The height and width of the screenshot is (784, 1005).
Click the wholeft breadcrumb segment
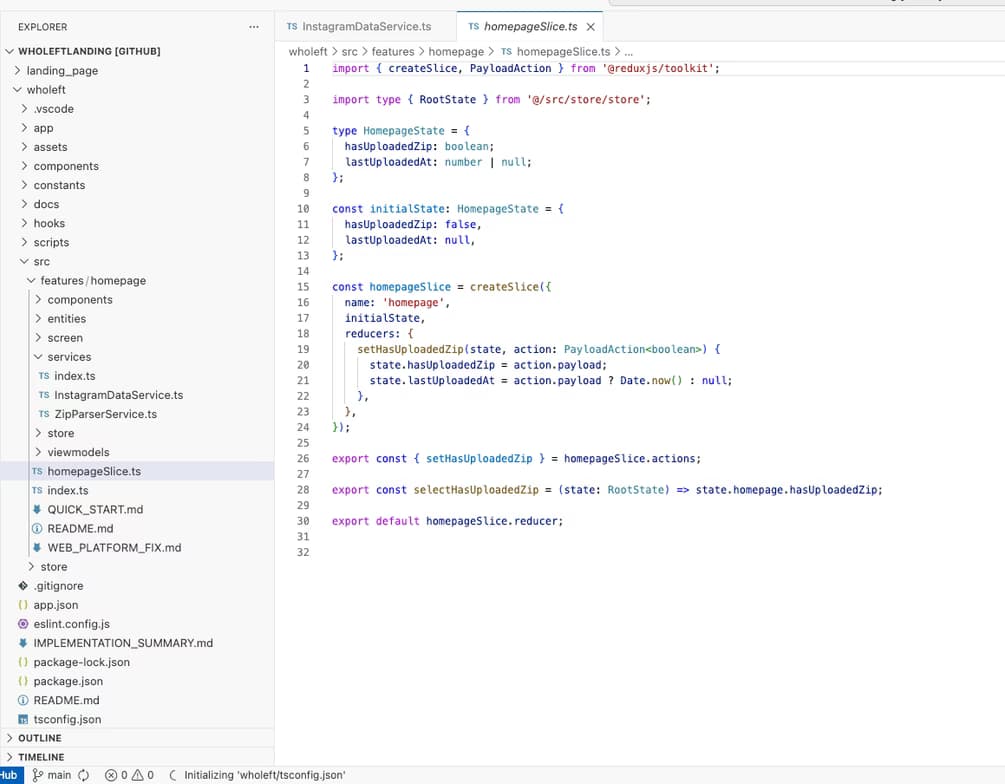(308, 52)
